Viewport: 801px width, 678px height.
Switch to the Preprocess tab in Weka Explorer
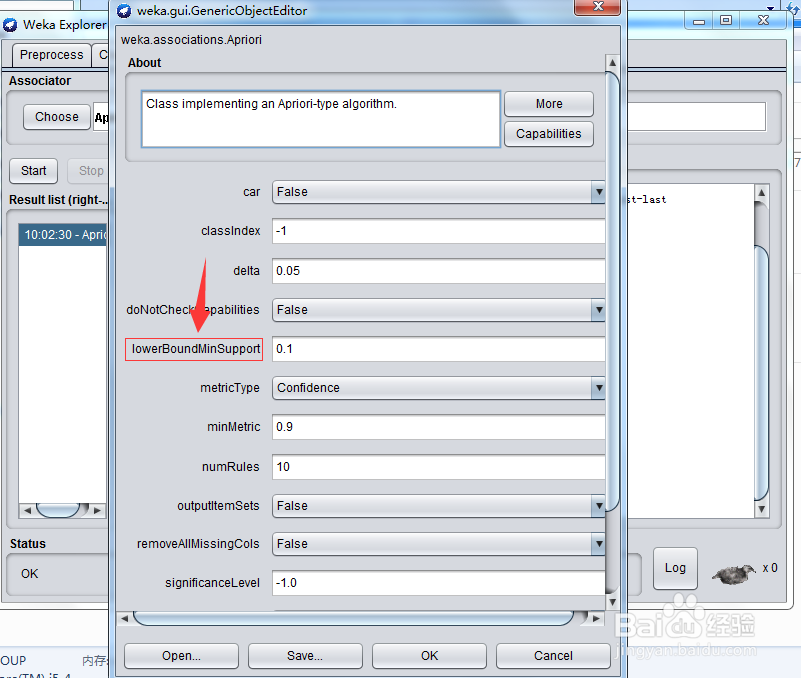51,55
